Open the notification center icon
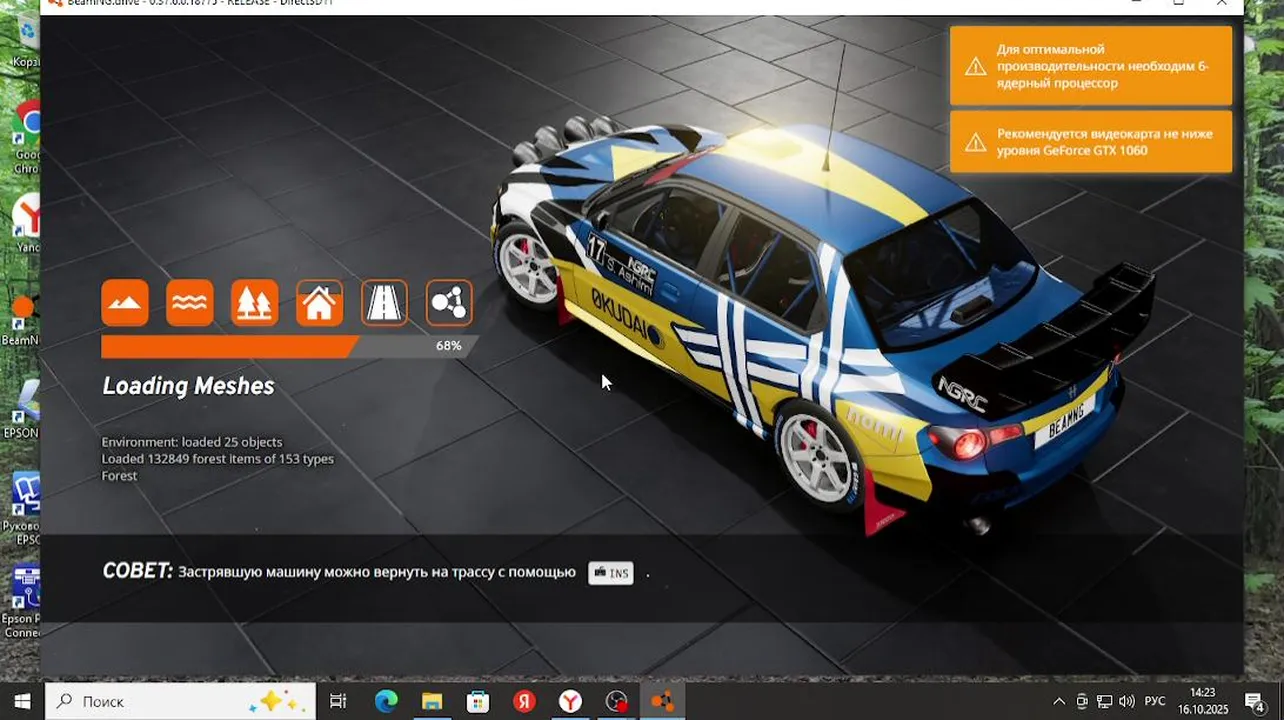This screenshot has height=720, width=1284. point(1254,701)
